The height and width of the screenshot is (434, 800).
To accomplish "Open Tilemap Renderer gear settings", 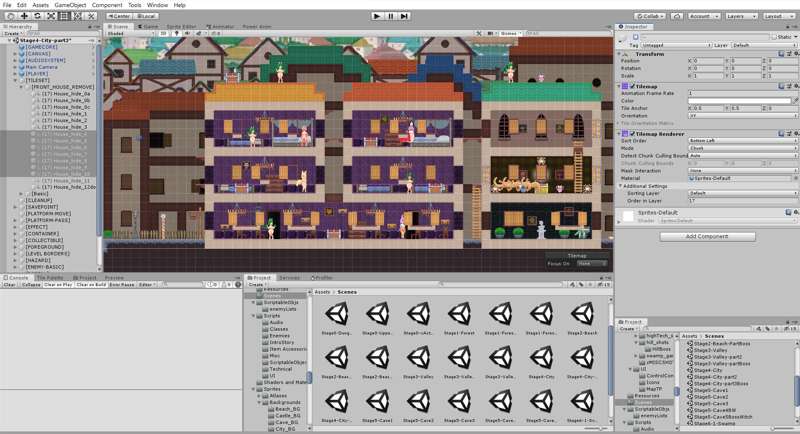I will (x=796, y=134).
